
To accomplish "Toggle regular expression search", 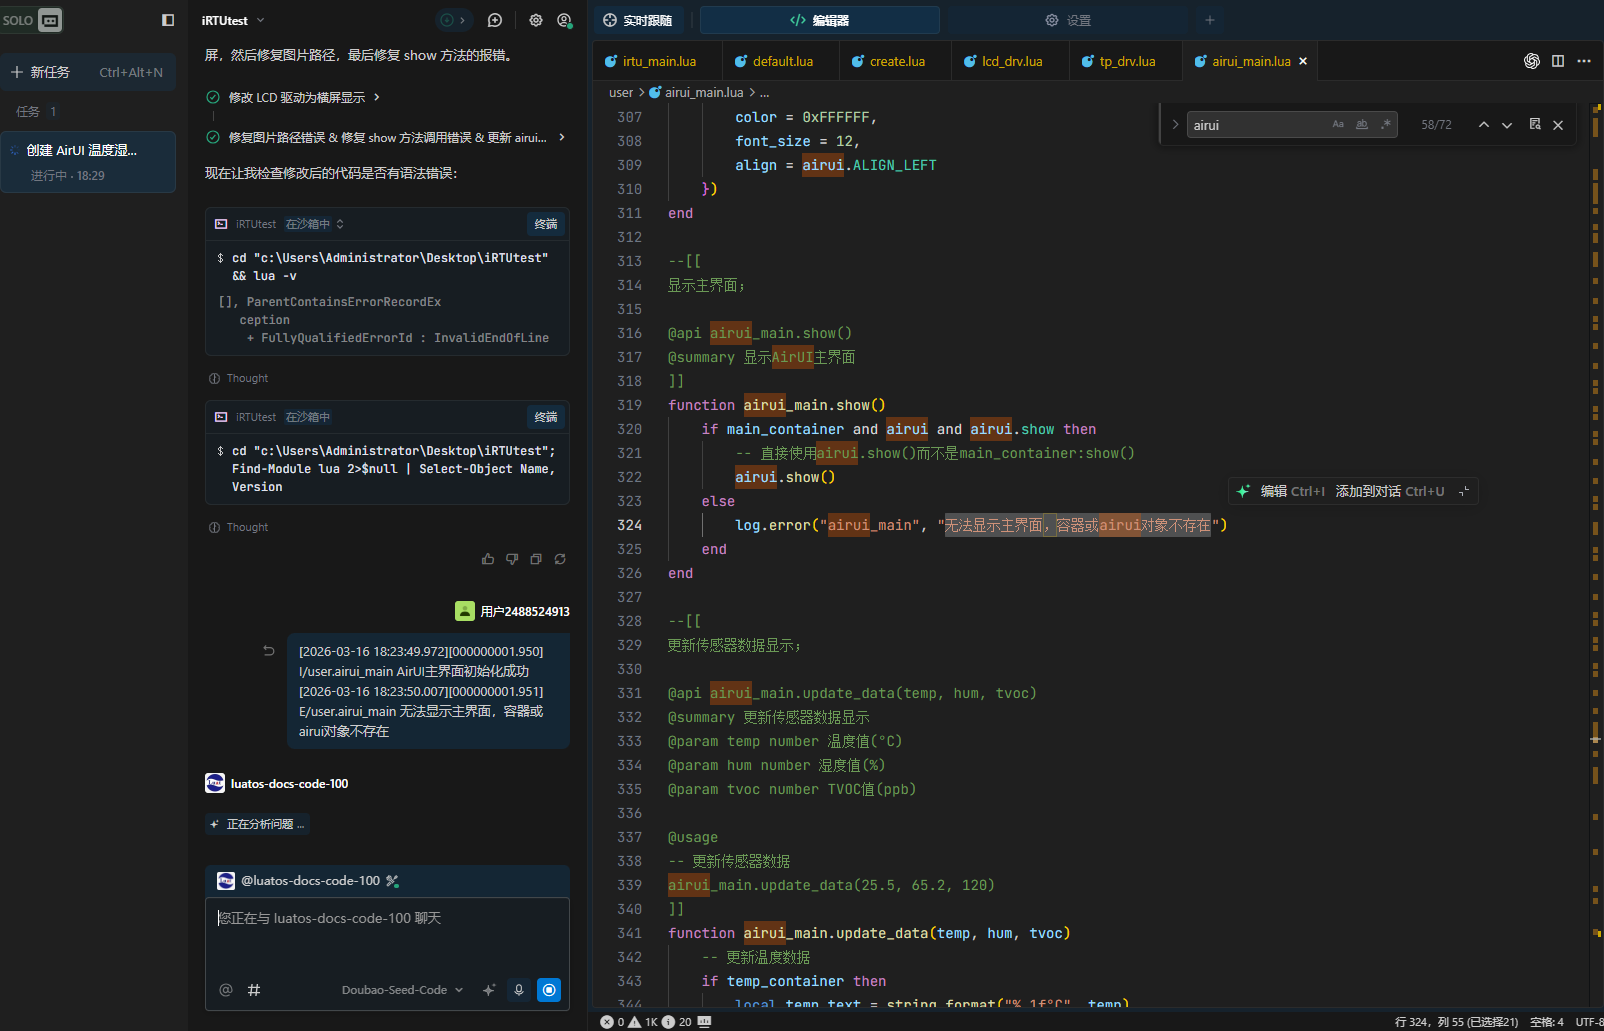I will 1385,125.
